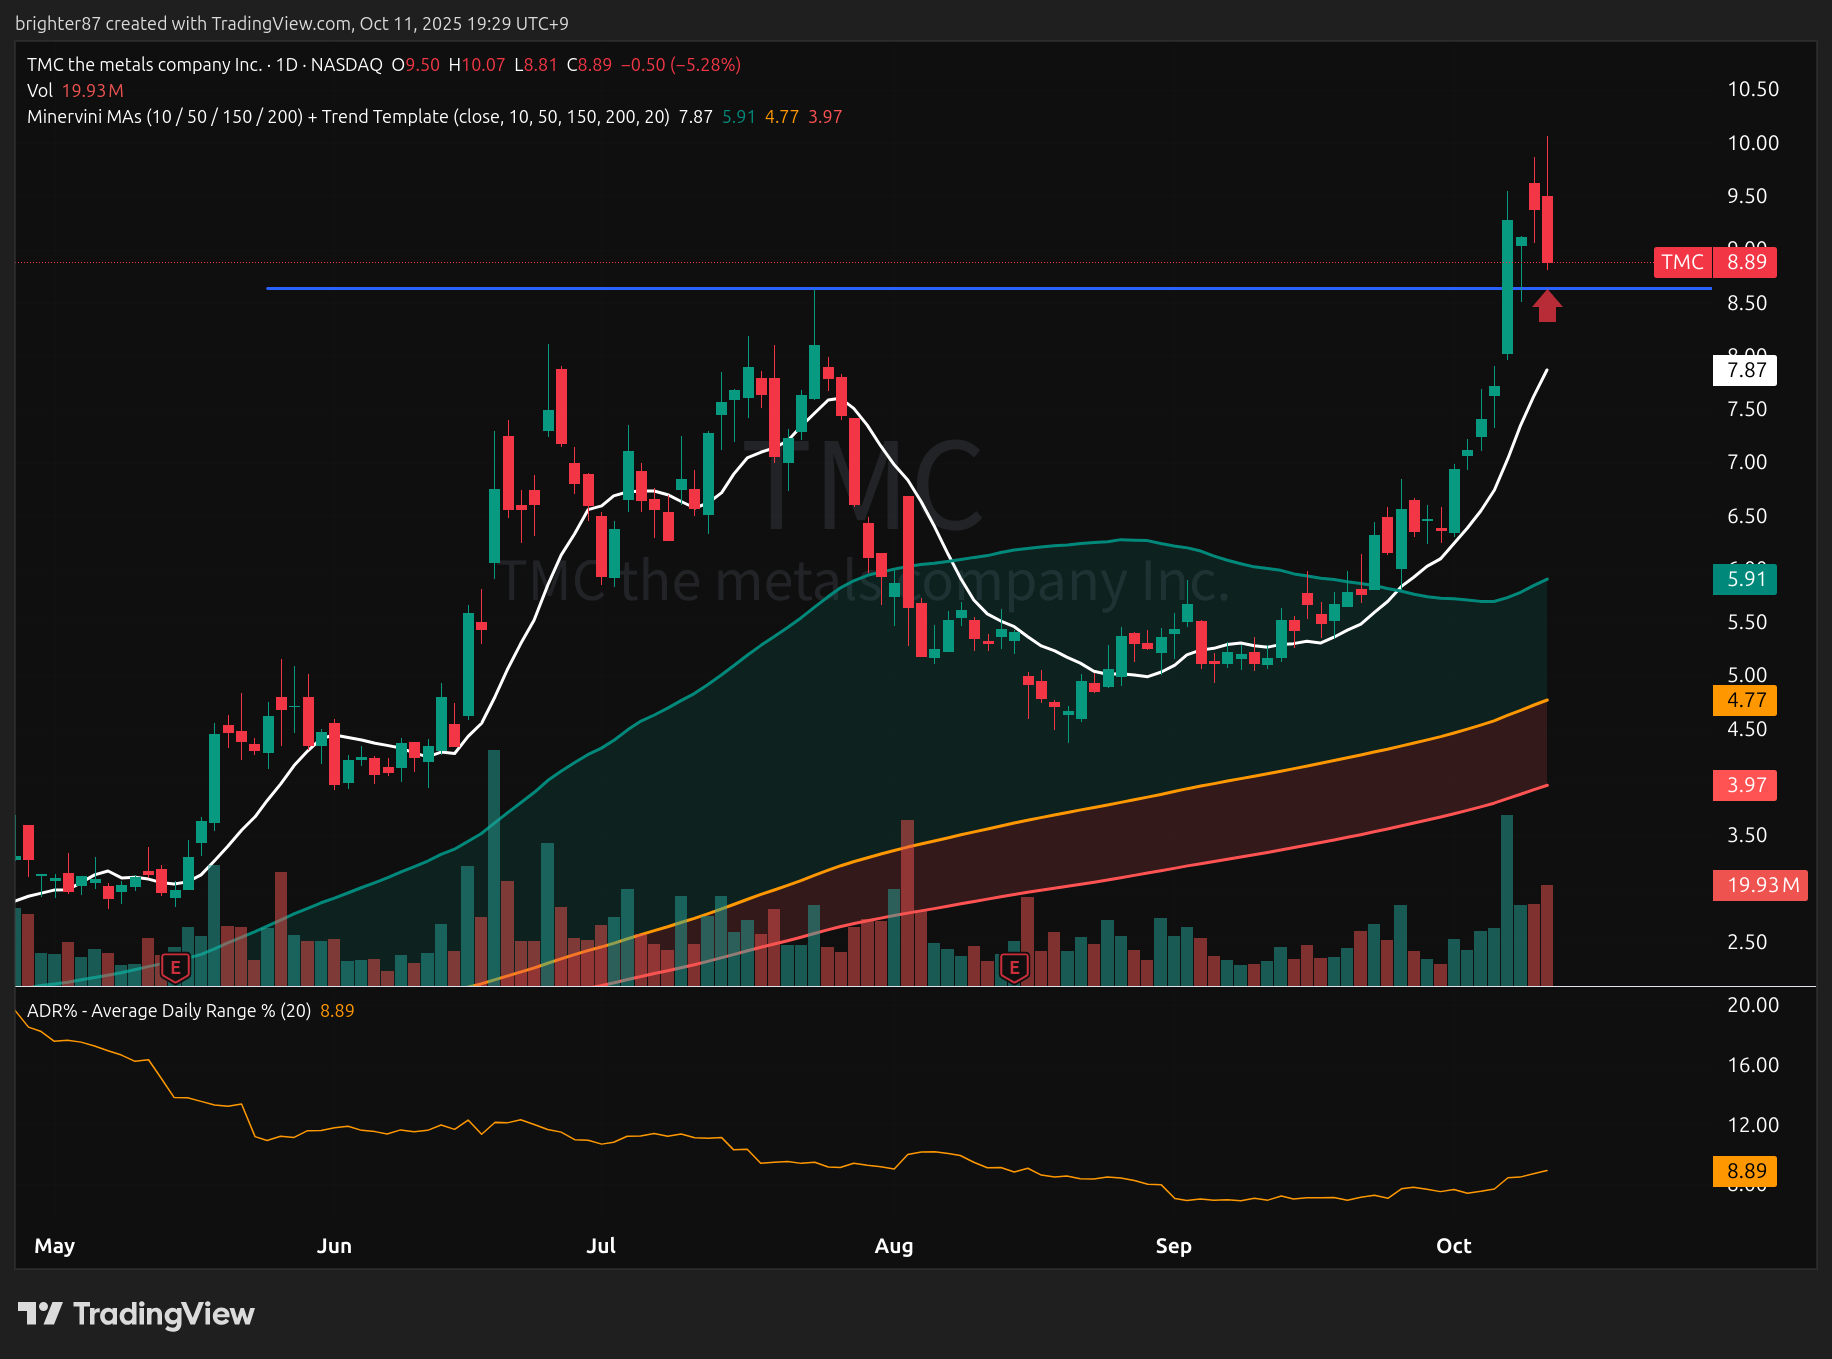Click the green 5.91 moving average label
This screenshot has width=1832, height=1359.
[x=1745, y=579]
